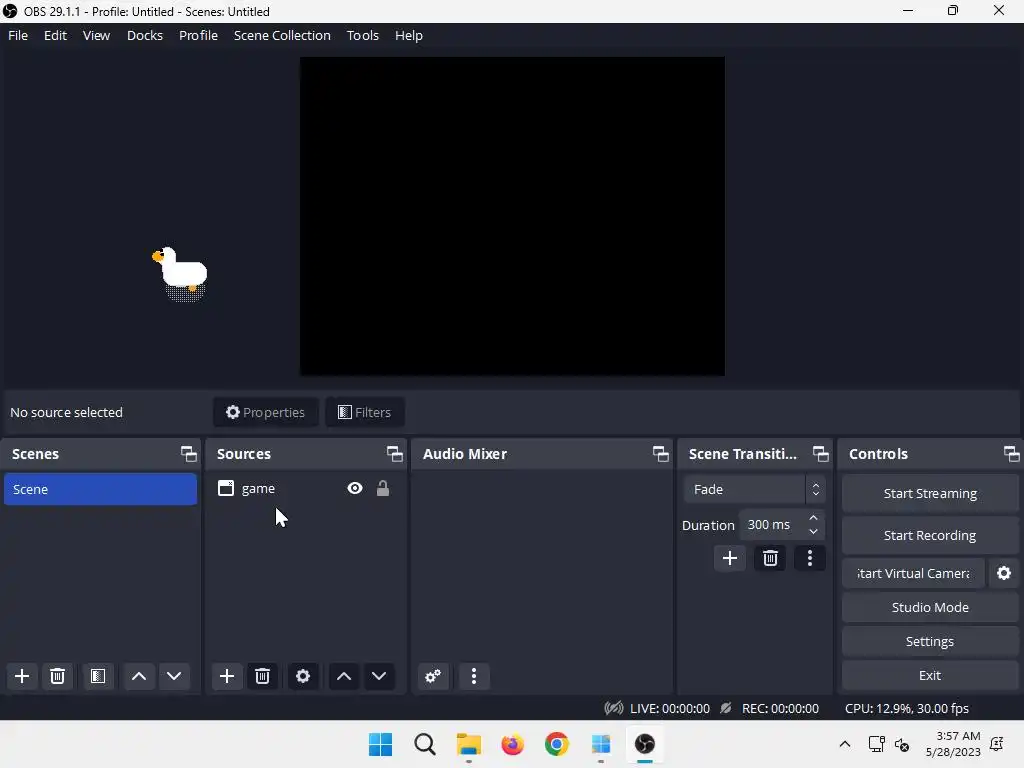Screen dimensions: 1024x768
Task: Open the Scene Collection menu
Action: coord(283,35)
